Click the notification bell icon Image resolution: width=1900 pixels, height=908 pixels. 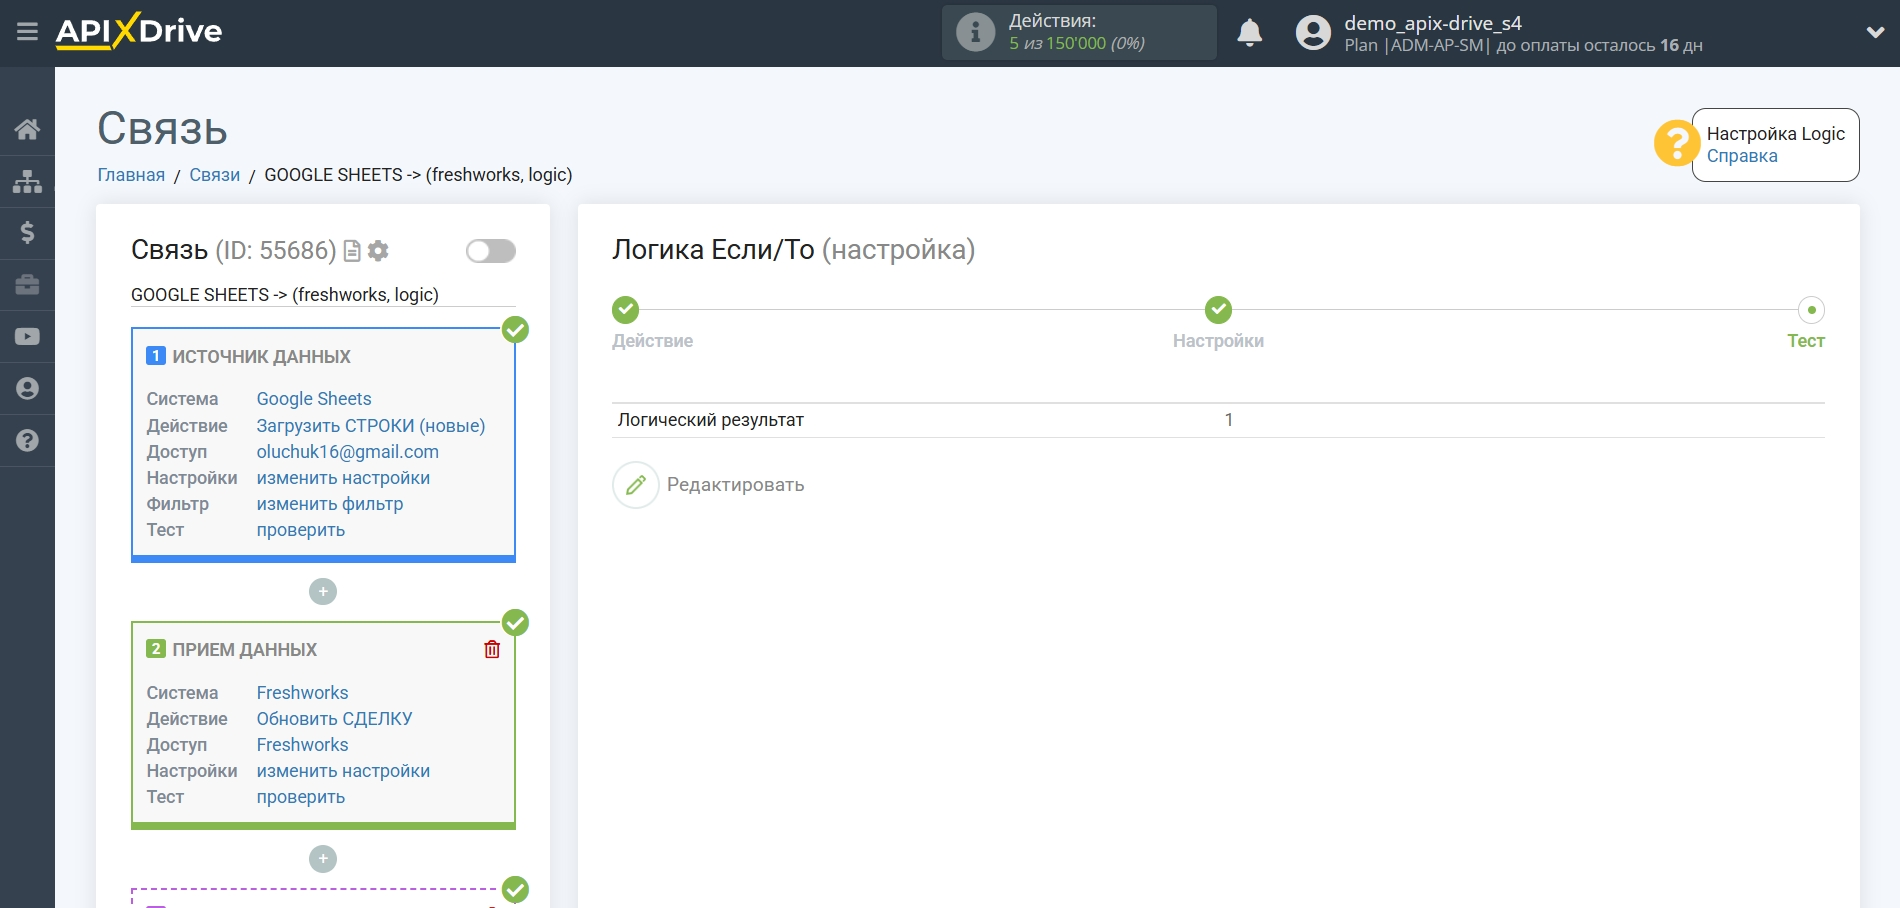1249,33
